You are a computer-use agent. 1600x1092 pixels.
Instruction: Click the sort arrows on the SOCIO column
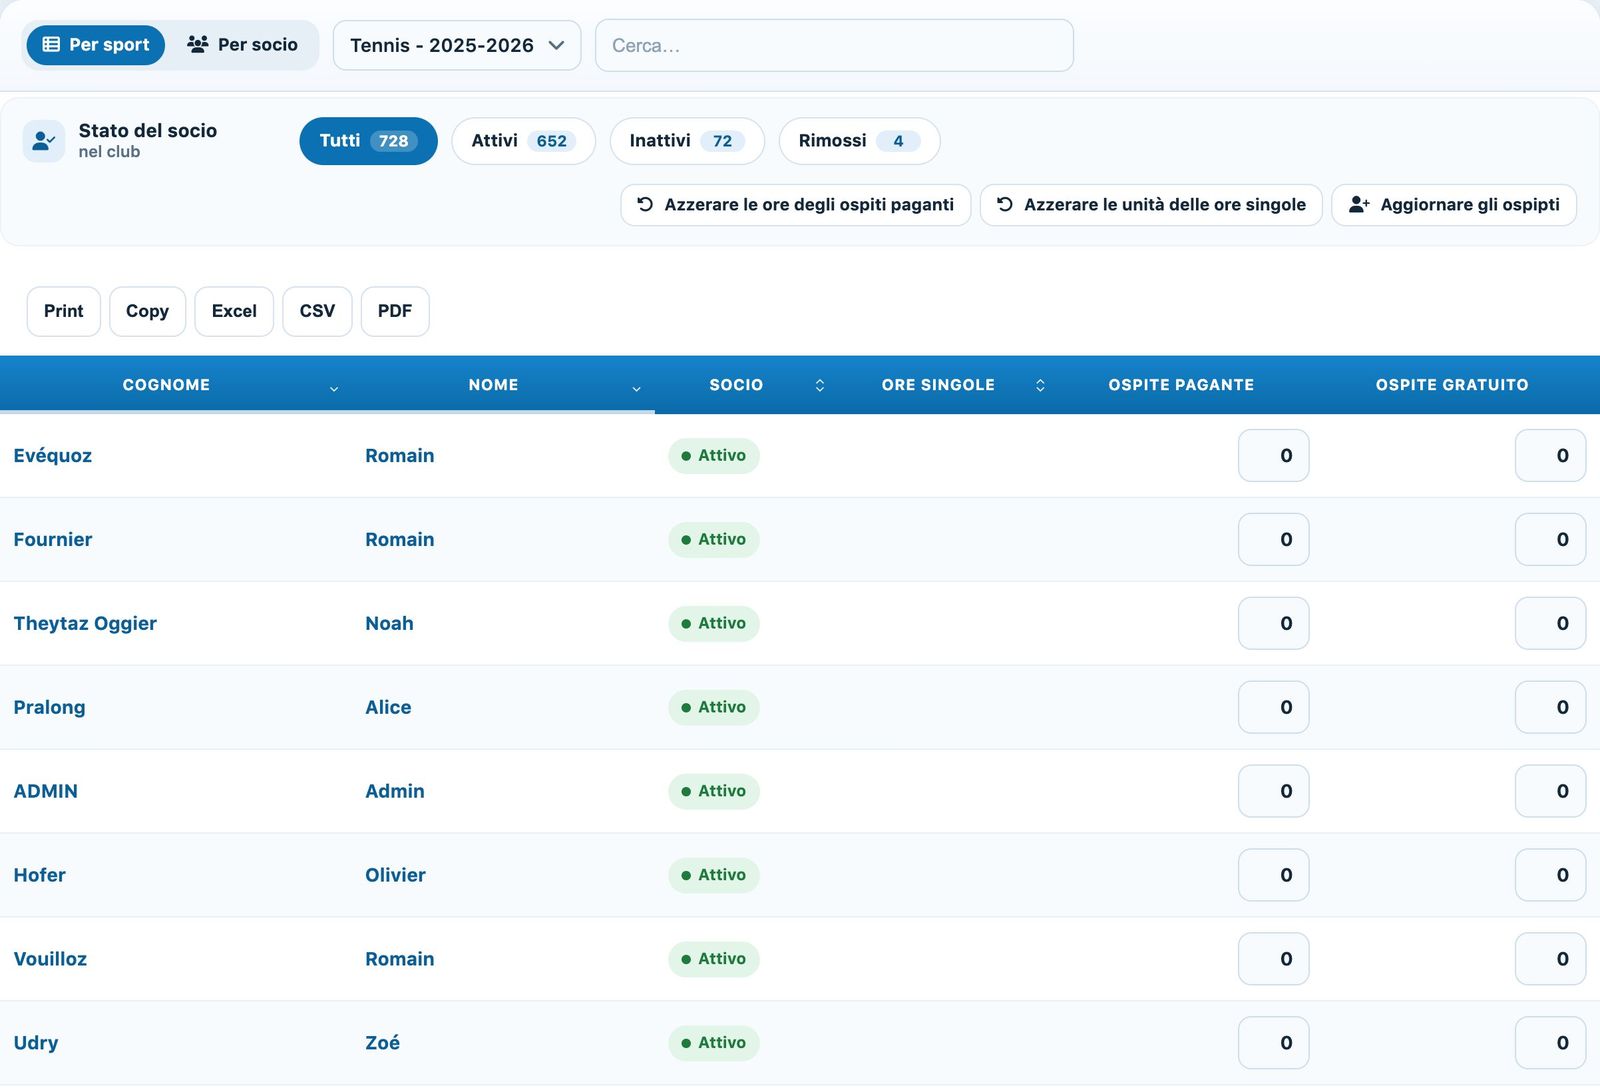coord(820,385)
